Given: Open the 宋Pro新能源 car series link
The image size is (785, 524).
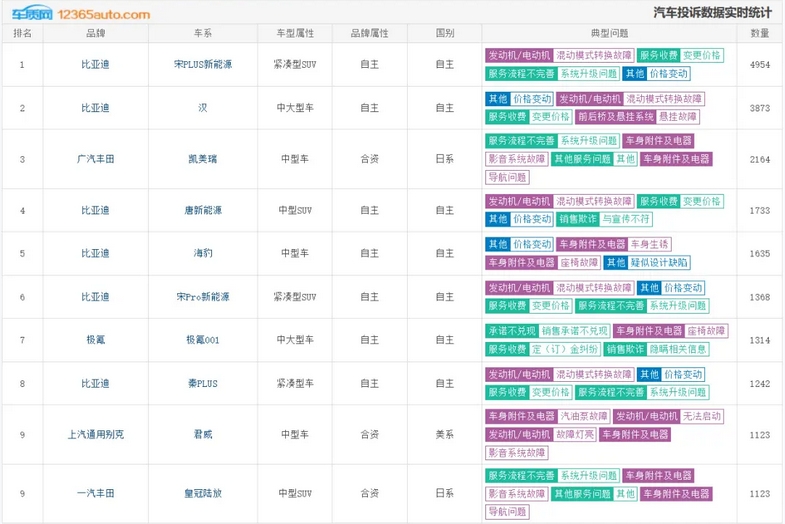Looking at the screenshot, I should (203, 297).
